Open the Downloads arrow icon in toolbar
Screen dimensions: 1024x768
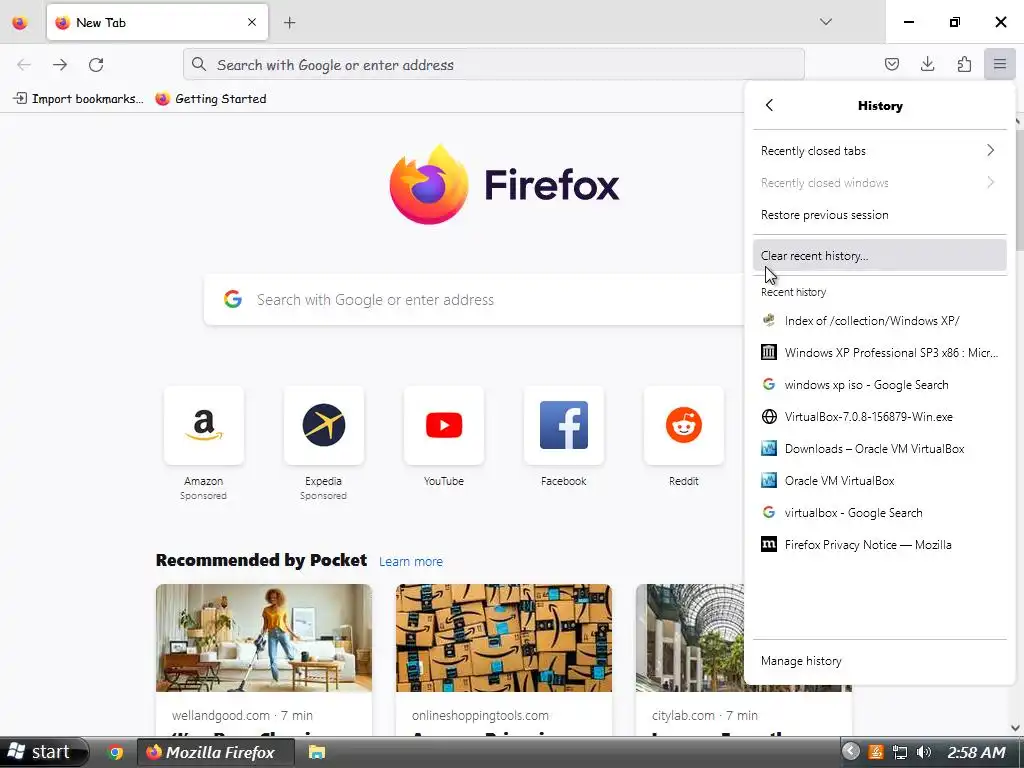point(927,64)
